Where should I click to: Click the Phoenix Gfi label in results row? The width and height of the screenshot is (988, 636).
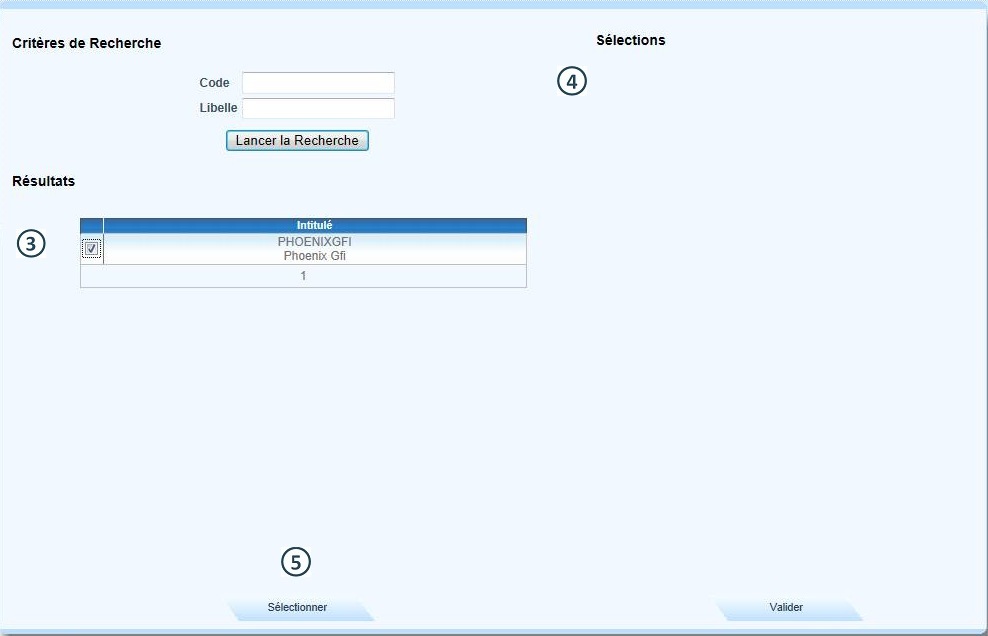(x=314, y=256)
